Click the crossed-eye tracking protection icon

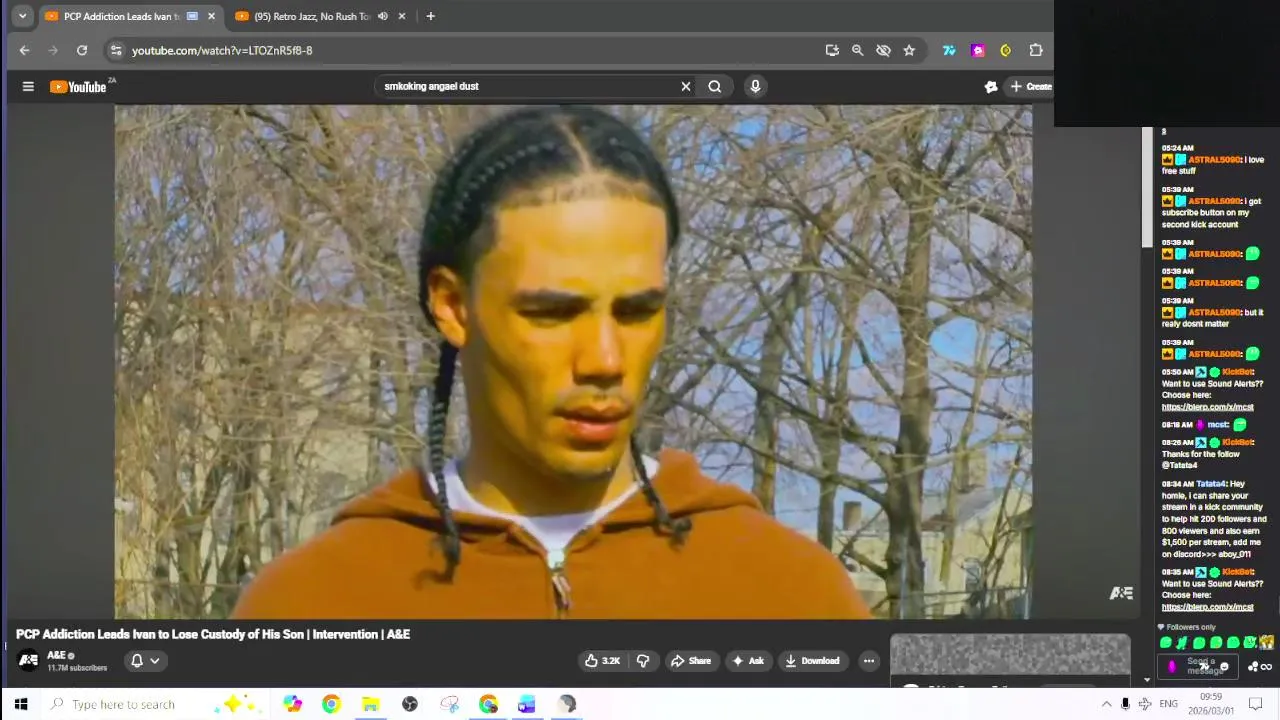[x=883, y=50]
